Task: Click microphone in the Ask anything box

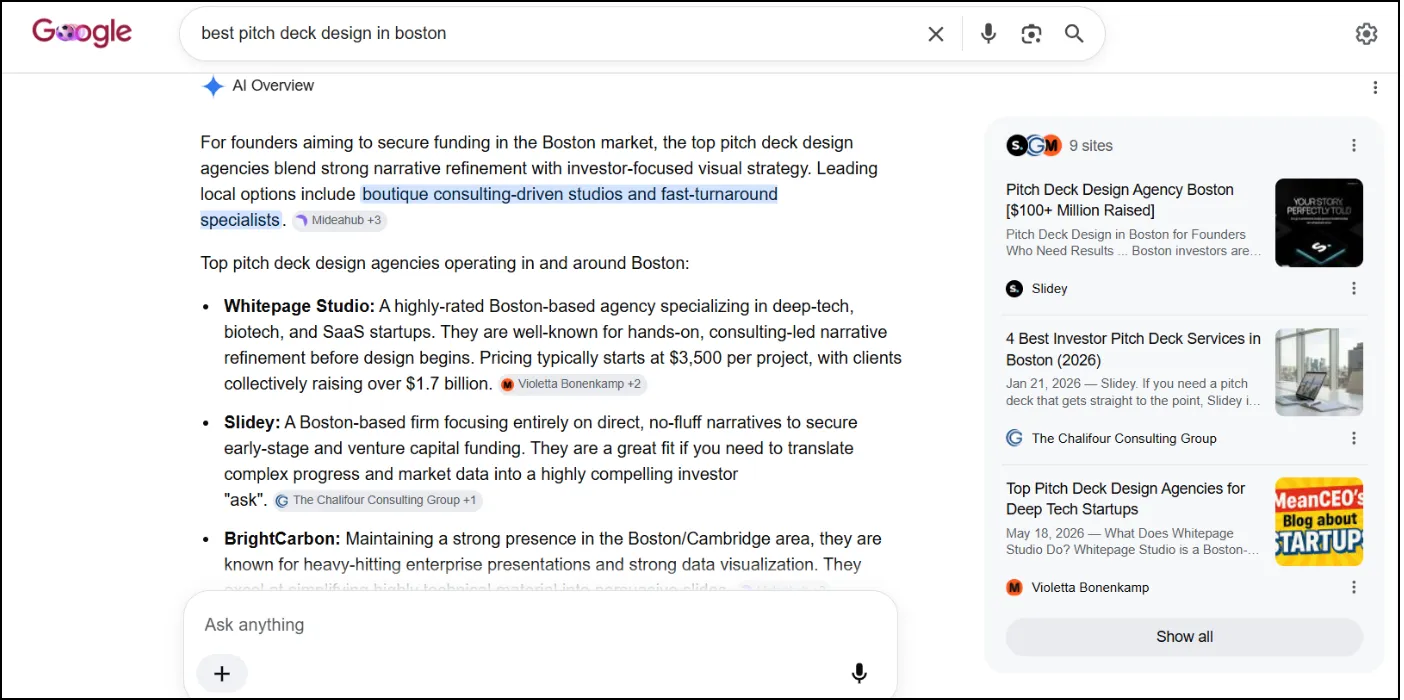Action: pyautogui.click(x=859, y=674)
